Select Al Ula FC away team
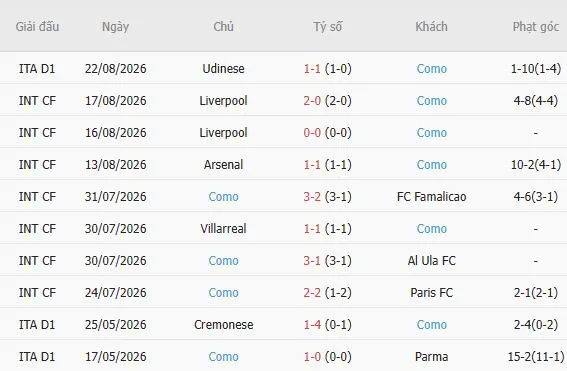567x371 pixels. tap(431, 261)
